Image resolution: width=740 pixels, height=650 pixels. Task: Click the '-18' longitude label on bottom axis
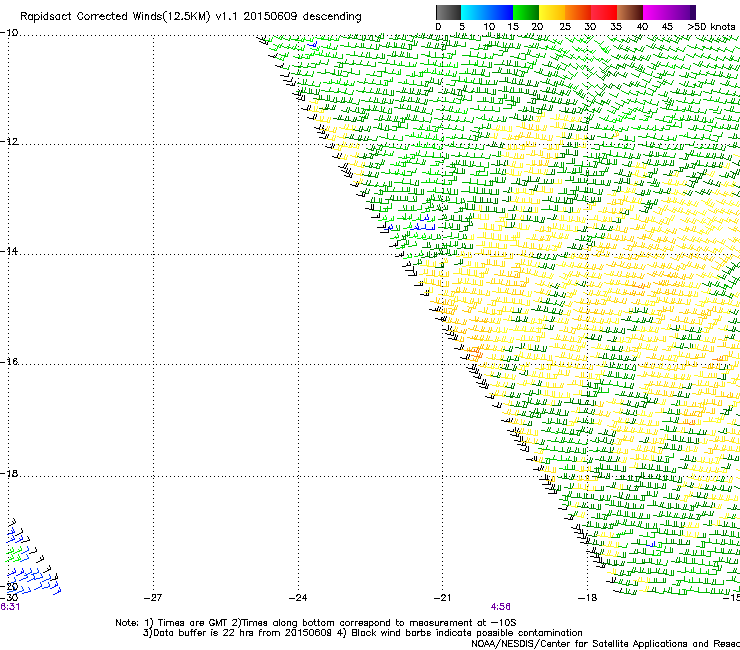point(588,598)
